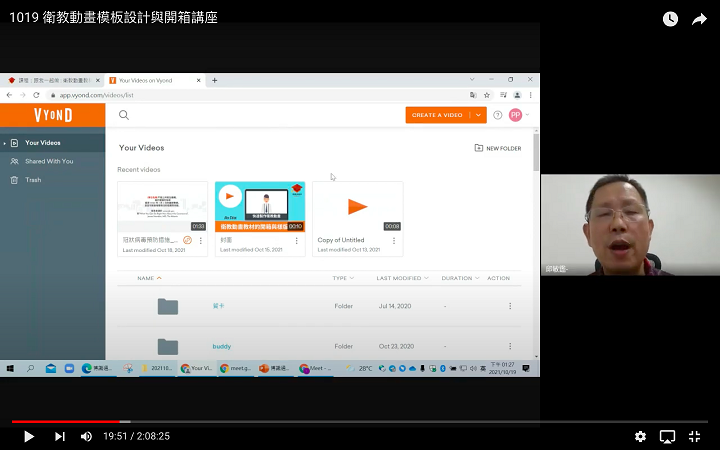Open Zoom from taskbar
Viewport: 720px width, 450px height.
pos(69,368)
